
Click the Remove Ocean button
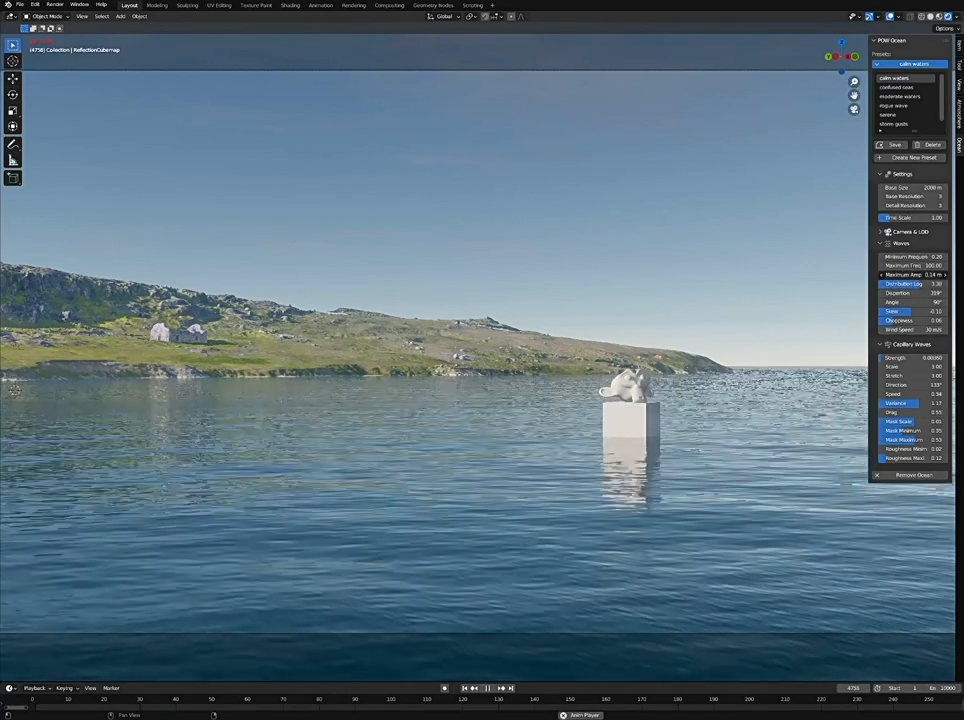pos(913,475)
